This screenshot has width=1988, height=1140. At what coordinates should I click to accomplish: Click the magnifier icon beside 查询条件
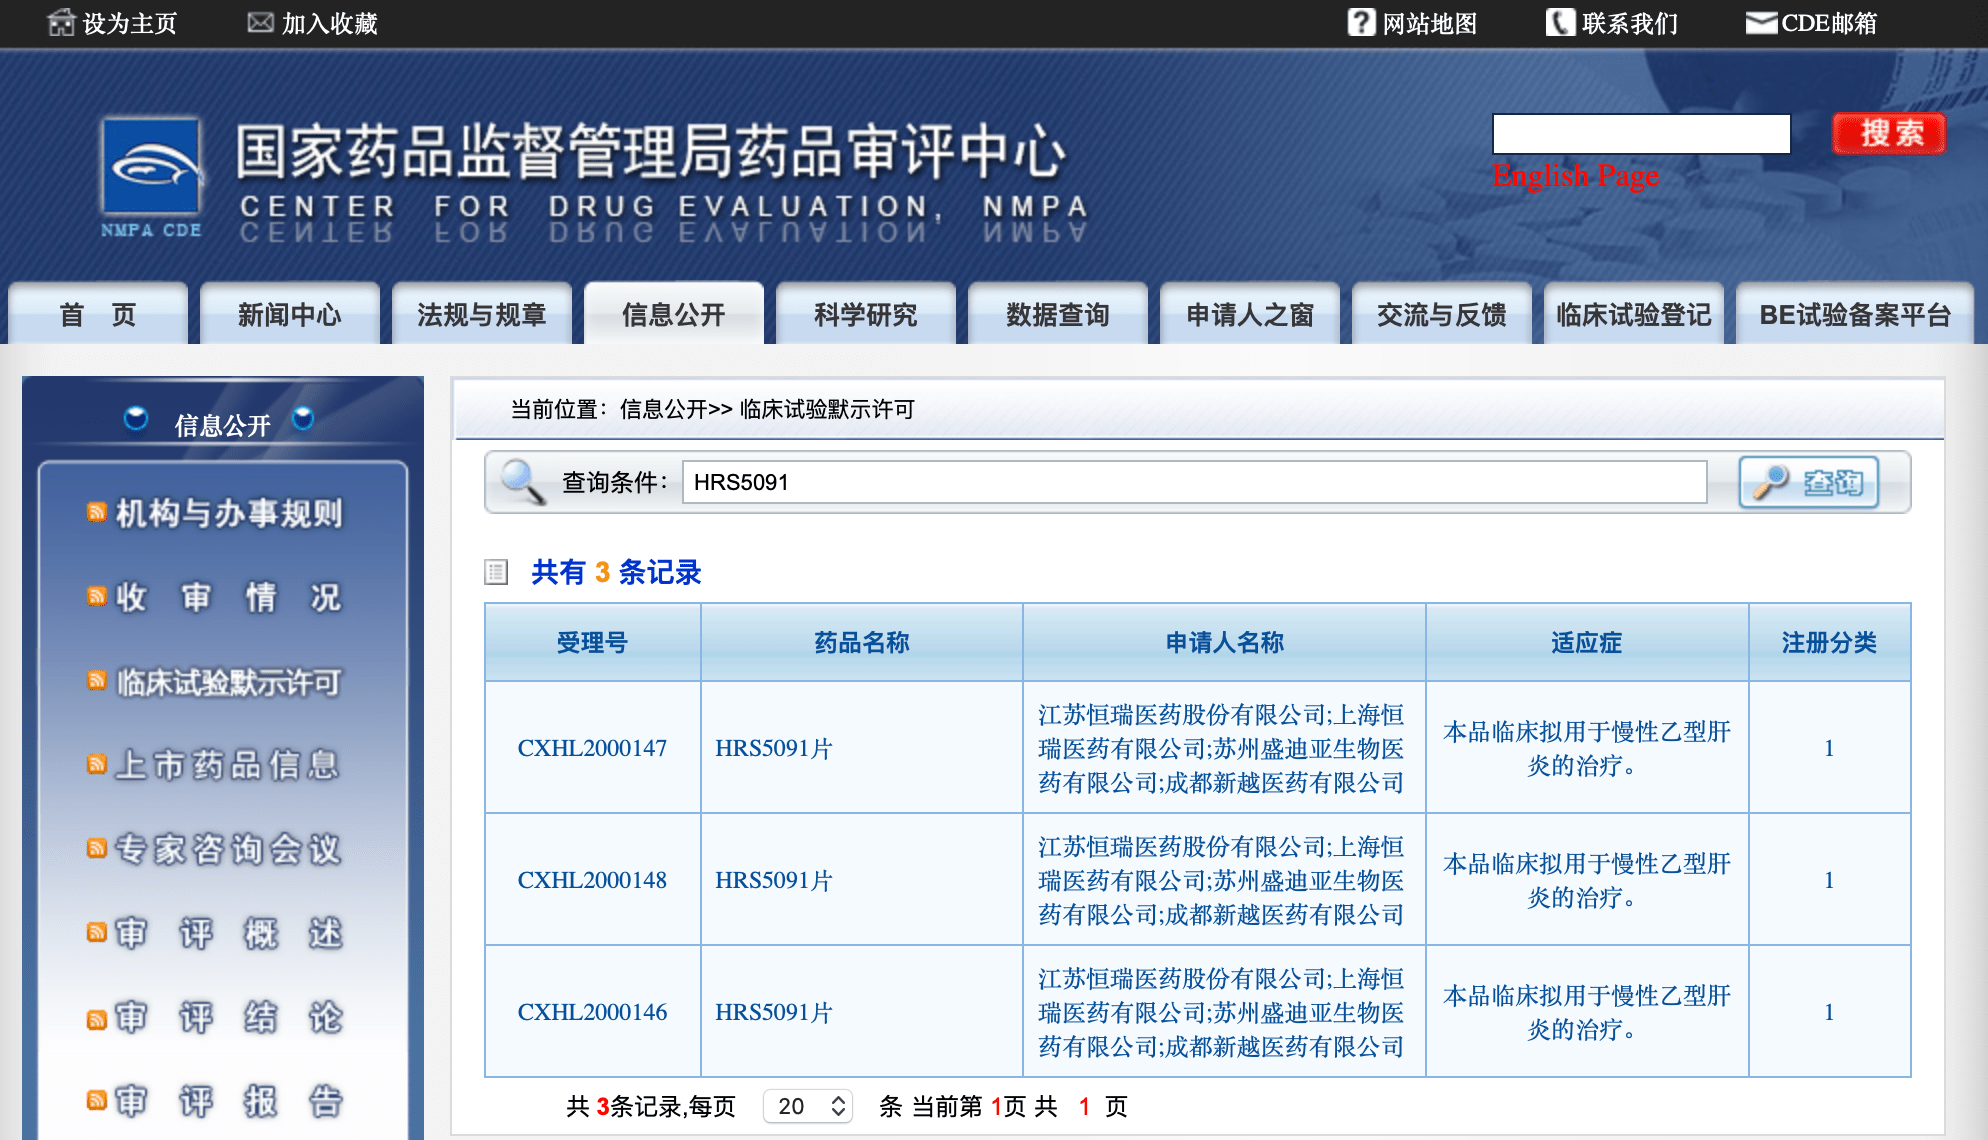click(x=522, y=482)
